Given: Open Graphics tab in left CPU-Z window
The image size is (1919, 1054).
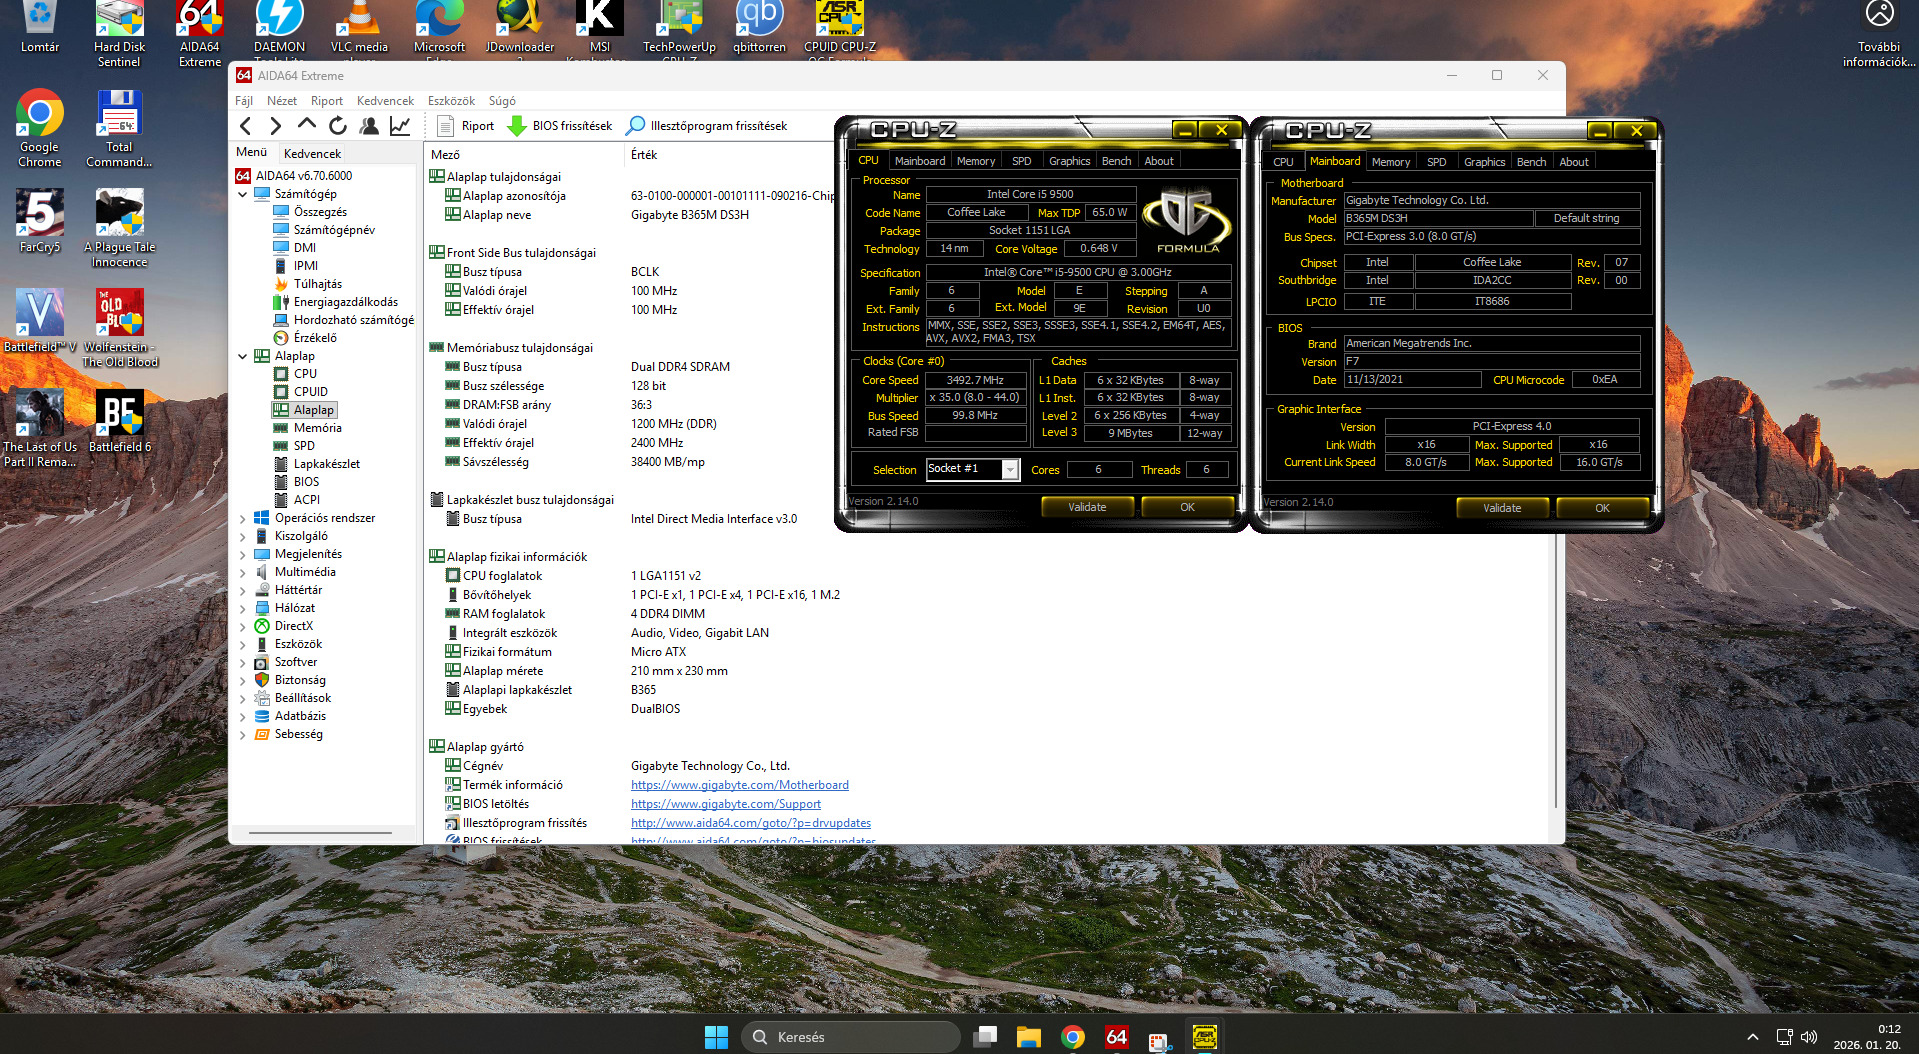Looking at the screenshot, I should click(x=1069, y=161).
